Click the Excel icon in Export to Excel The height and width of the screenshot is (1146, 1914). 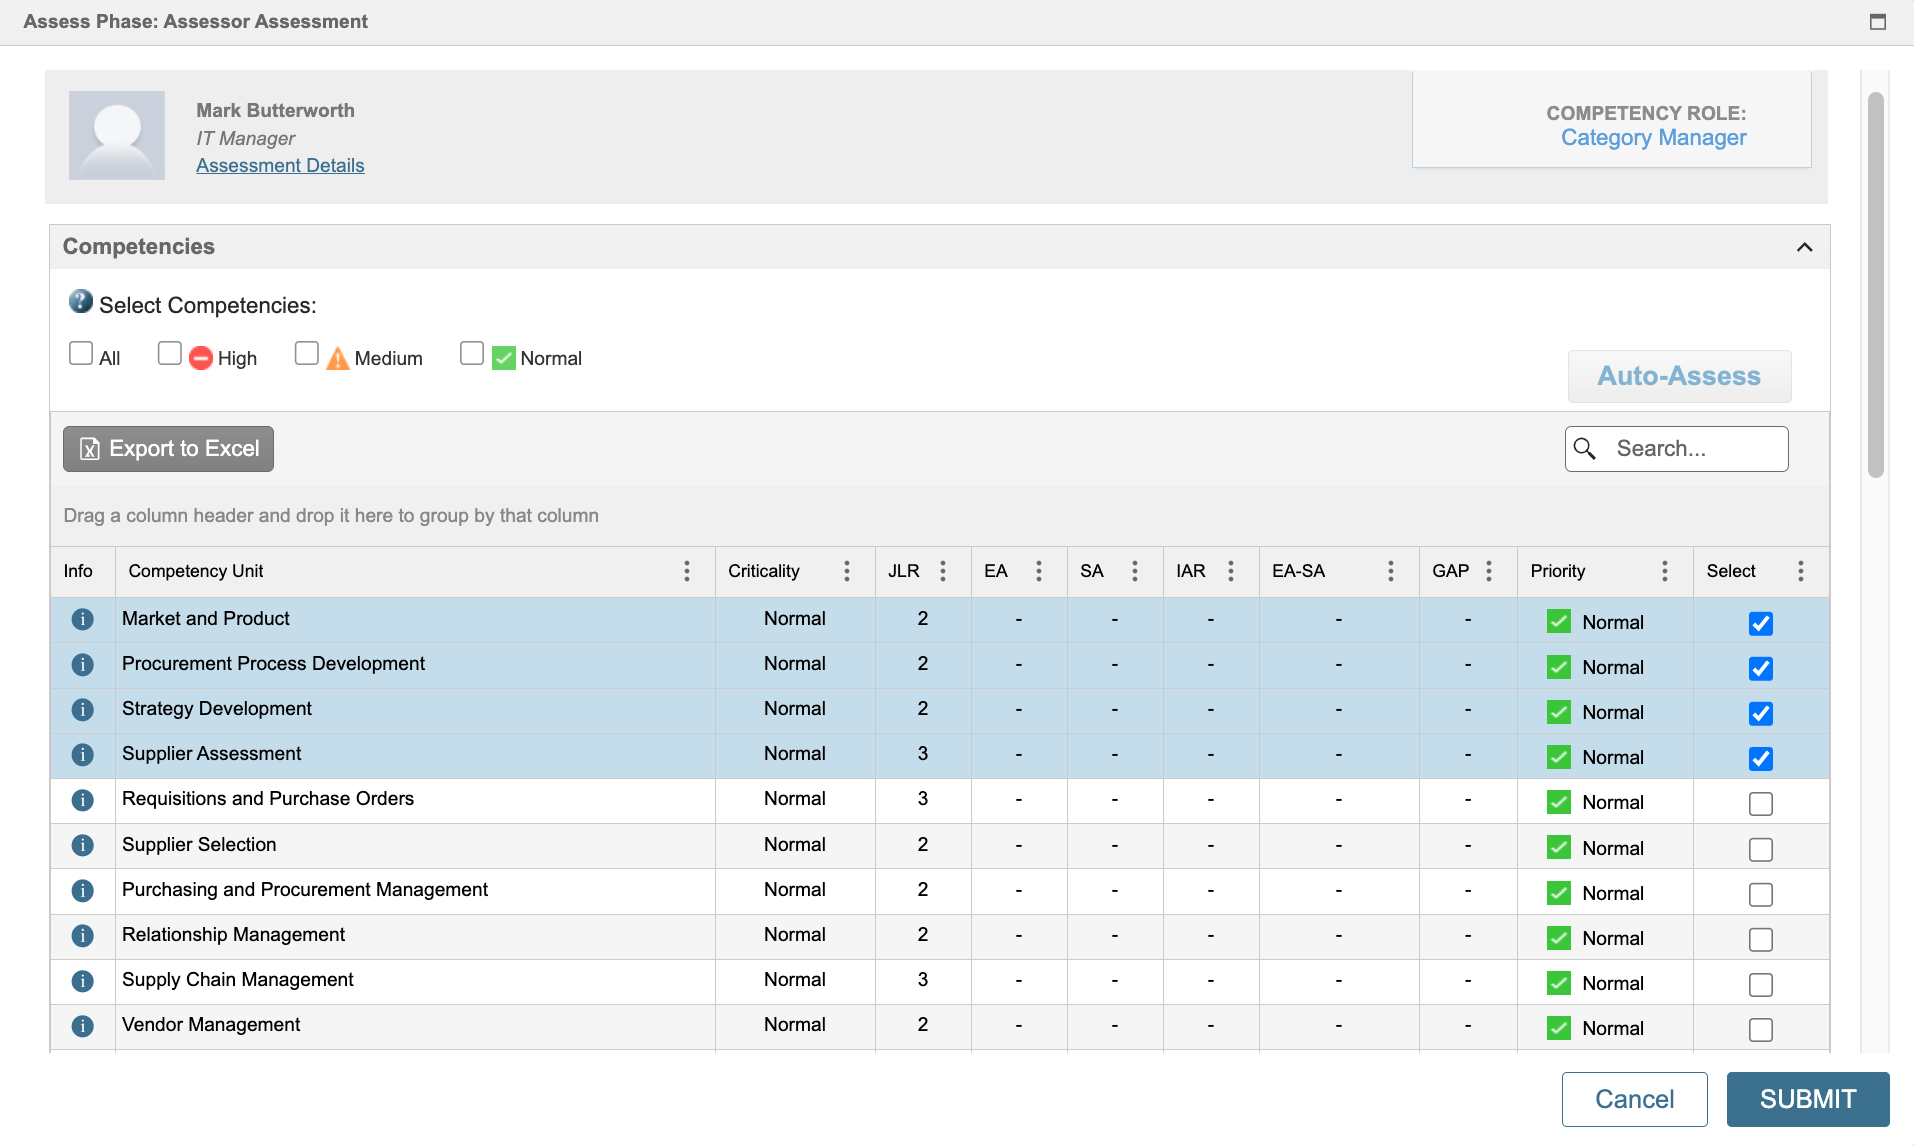[x=90, y=449]
